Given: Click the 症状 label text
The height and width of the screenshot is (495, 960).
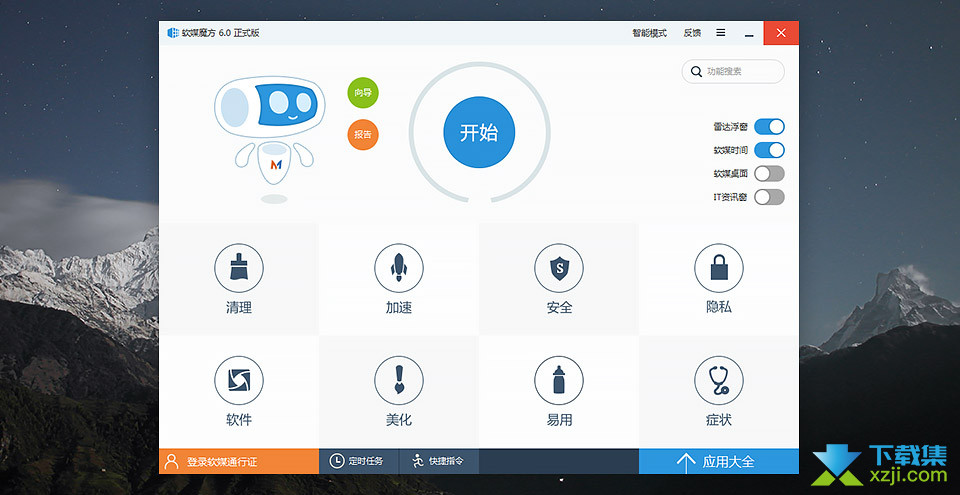Looking at the screenshot, I should [719, 420].
